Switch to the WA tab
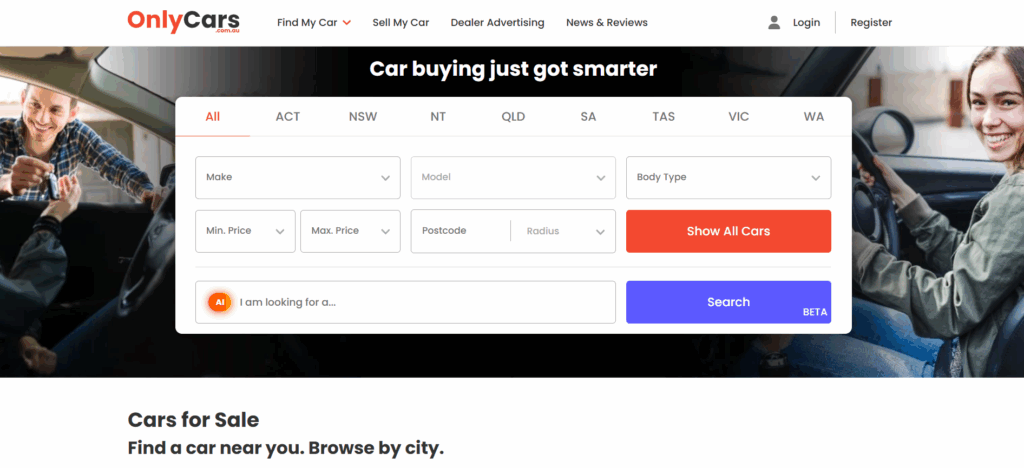The width and height of the screenshot is (1024, 468). pyautogui.click(x=814, y=117)
